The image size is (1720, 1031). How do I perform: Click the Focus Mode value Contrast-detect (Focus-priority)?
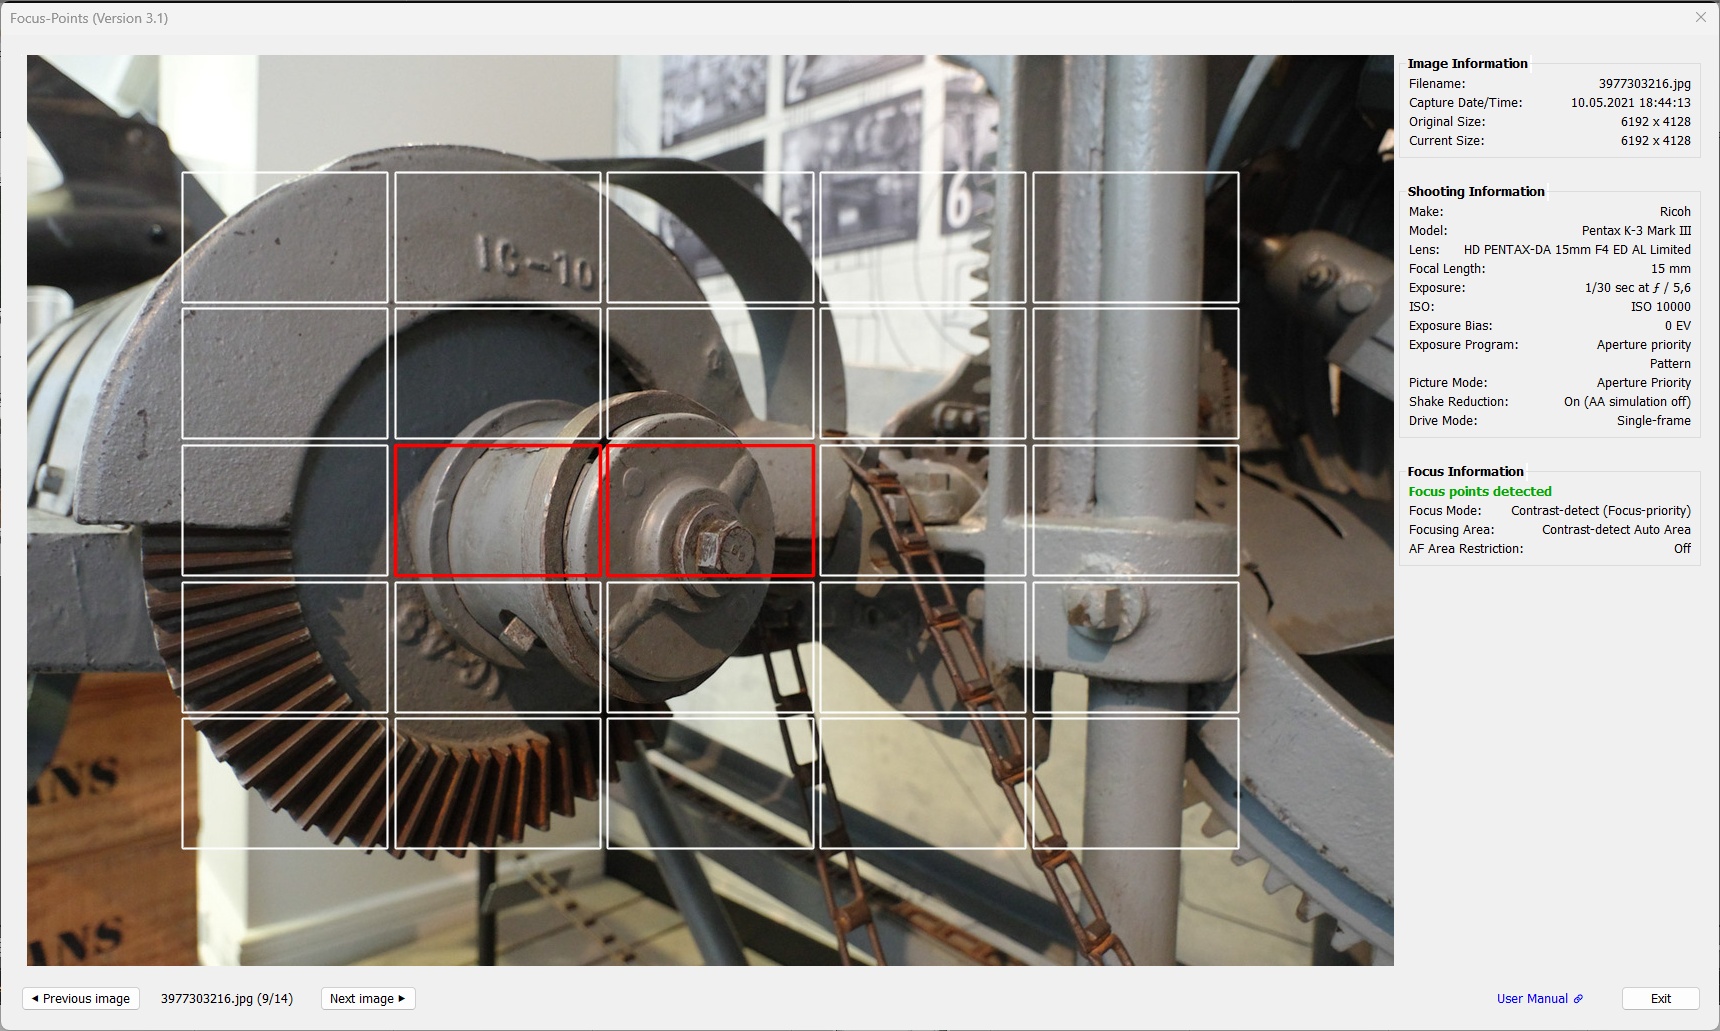pos(1601,510)
